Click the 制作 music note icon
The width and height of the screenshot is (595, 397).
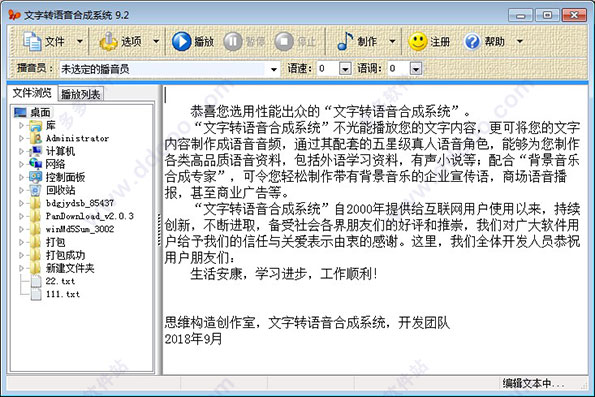(x=345, y=41)
